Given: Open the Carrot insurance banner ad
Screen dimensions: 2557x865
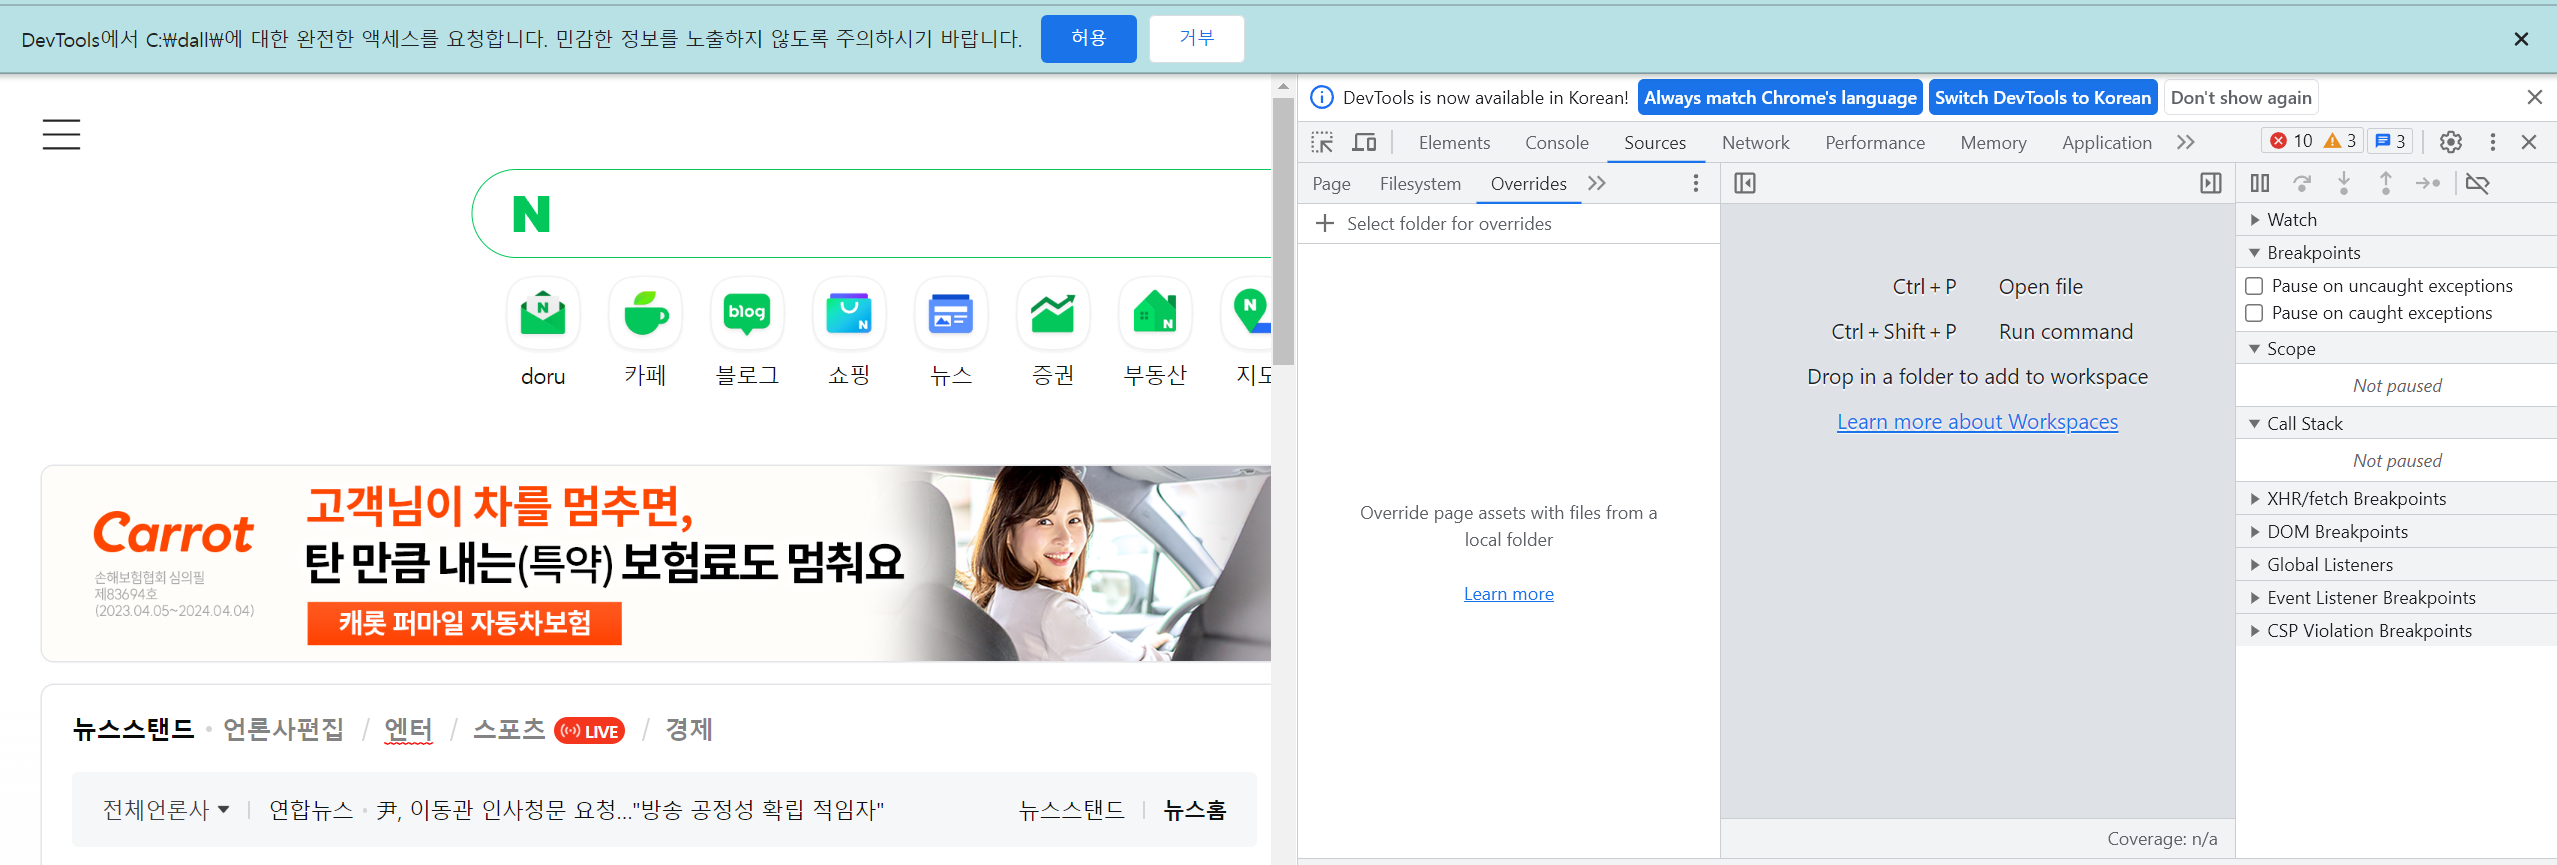Looking at the screenshot, I should click(x=656, y=563).
